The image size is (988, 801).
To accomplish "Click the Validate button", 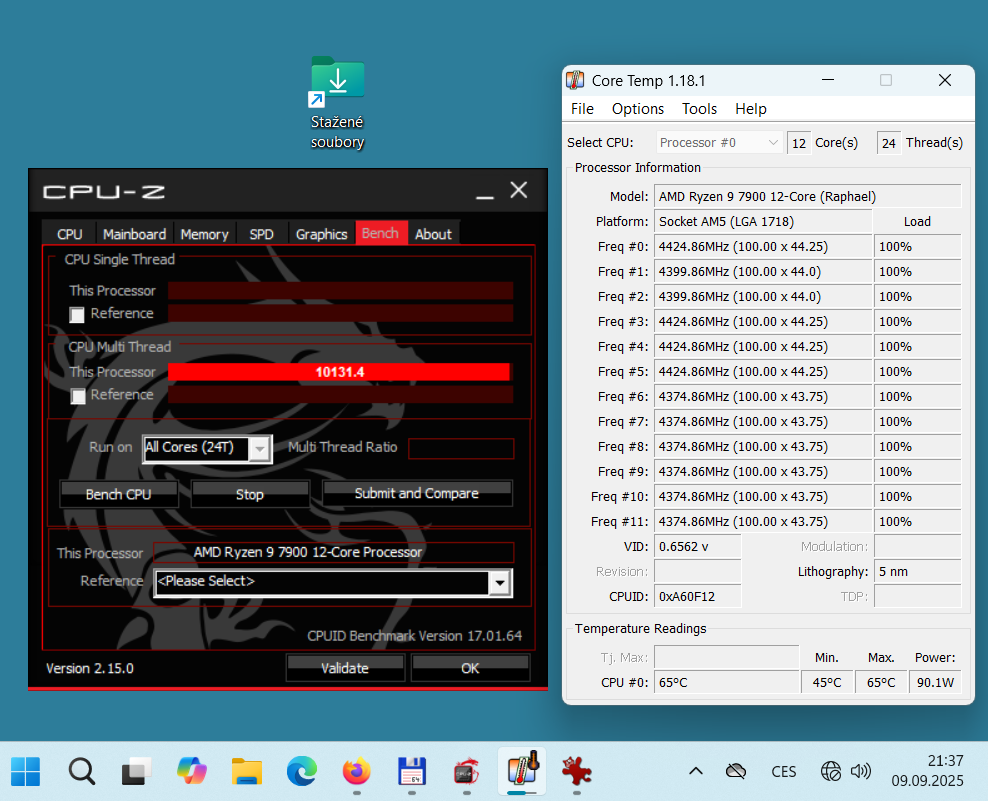I will 345,668.
